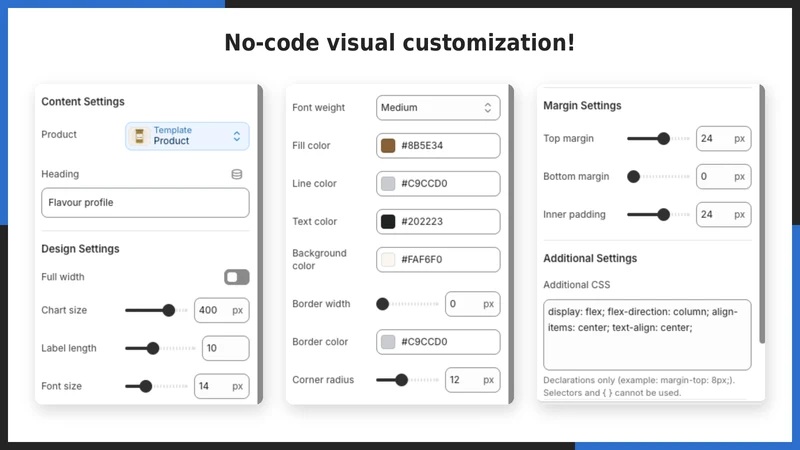Click the left panel vertical scrollbar
This screenshot has width=800, height=450.
coord(260,244)
